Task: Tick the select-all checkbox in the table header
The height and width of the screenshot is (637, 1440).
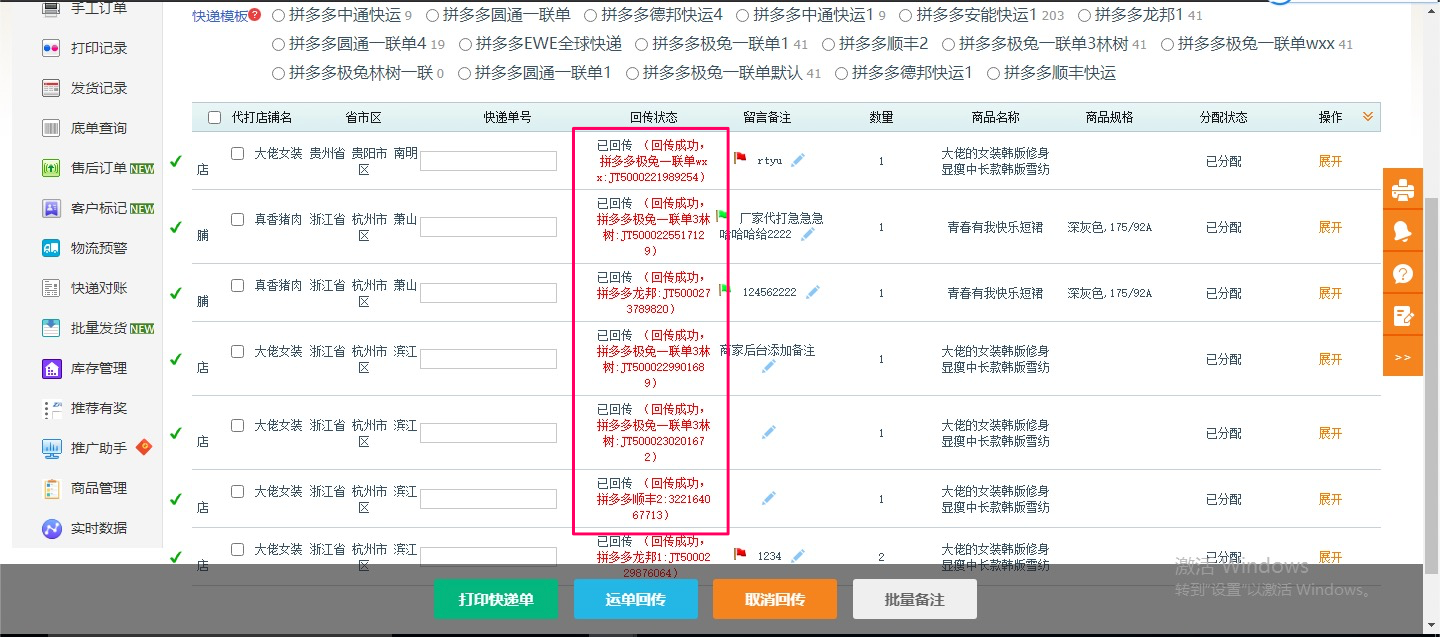Action: tap(214, 118)
